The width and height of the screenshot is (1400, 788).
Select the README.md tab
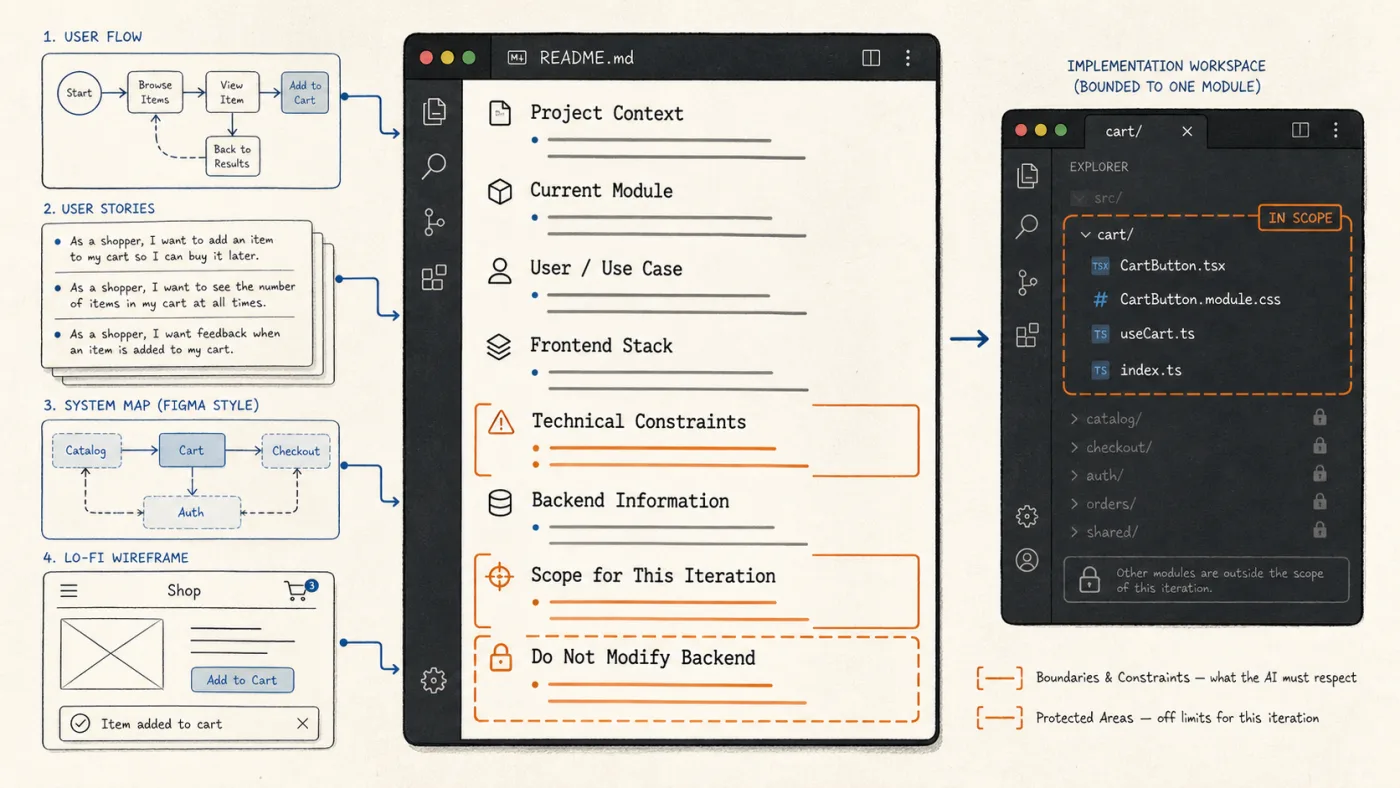(570, 58)
